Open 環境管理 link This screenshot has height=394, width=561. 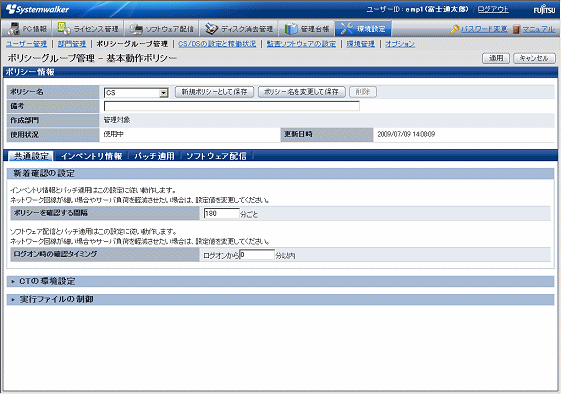[x=361, y=44]
